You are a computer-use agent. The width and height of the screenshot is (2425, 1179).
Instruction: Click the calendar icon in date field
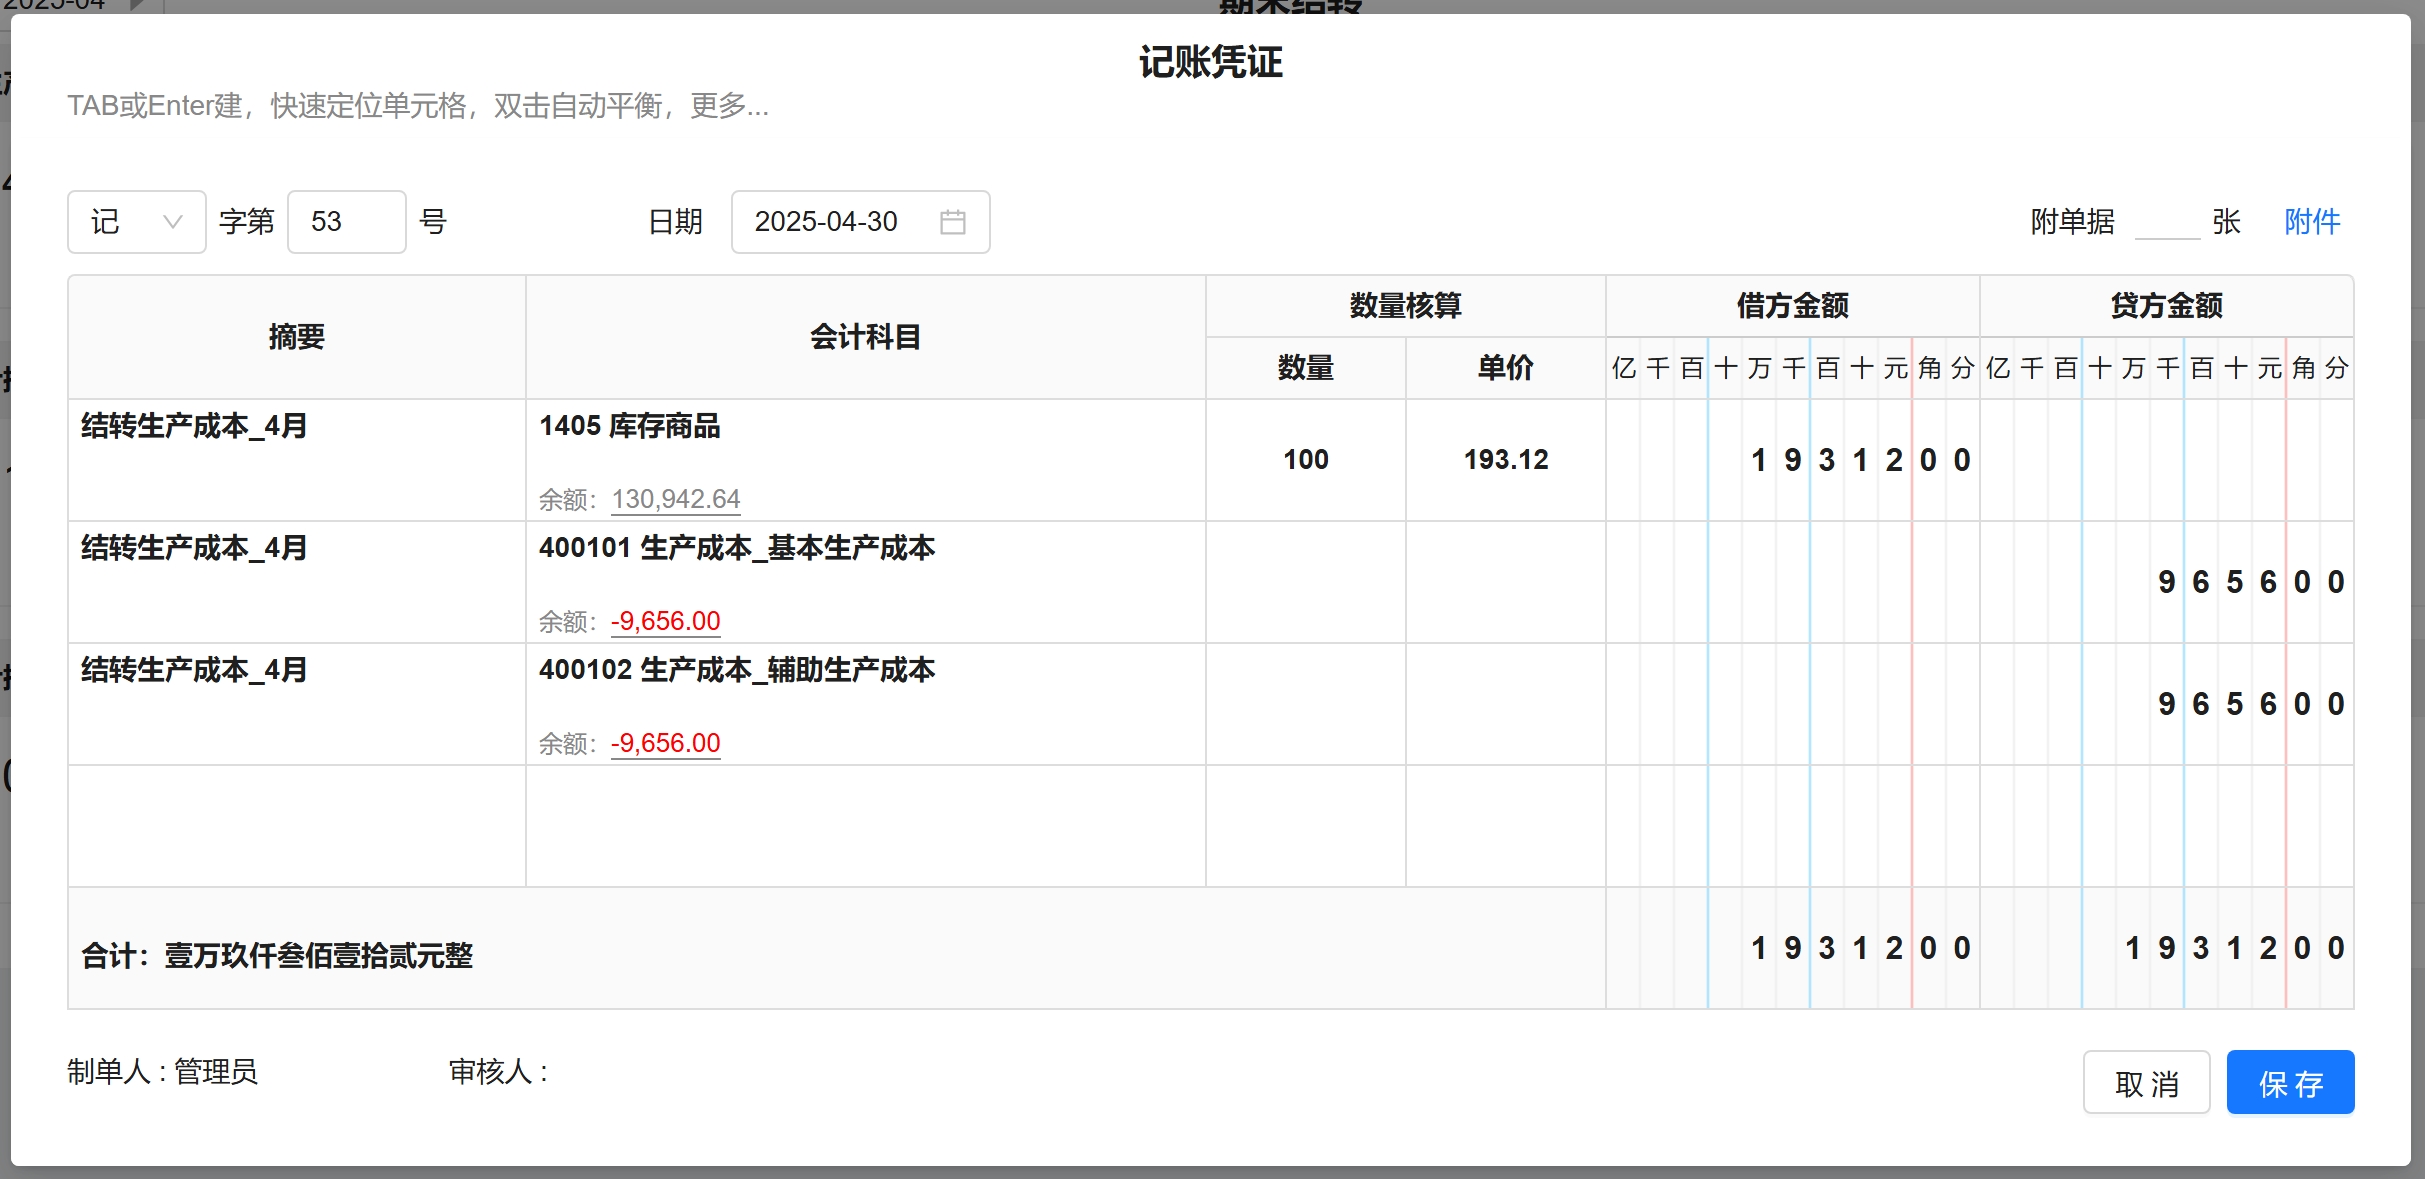point(952,222)
